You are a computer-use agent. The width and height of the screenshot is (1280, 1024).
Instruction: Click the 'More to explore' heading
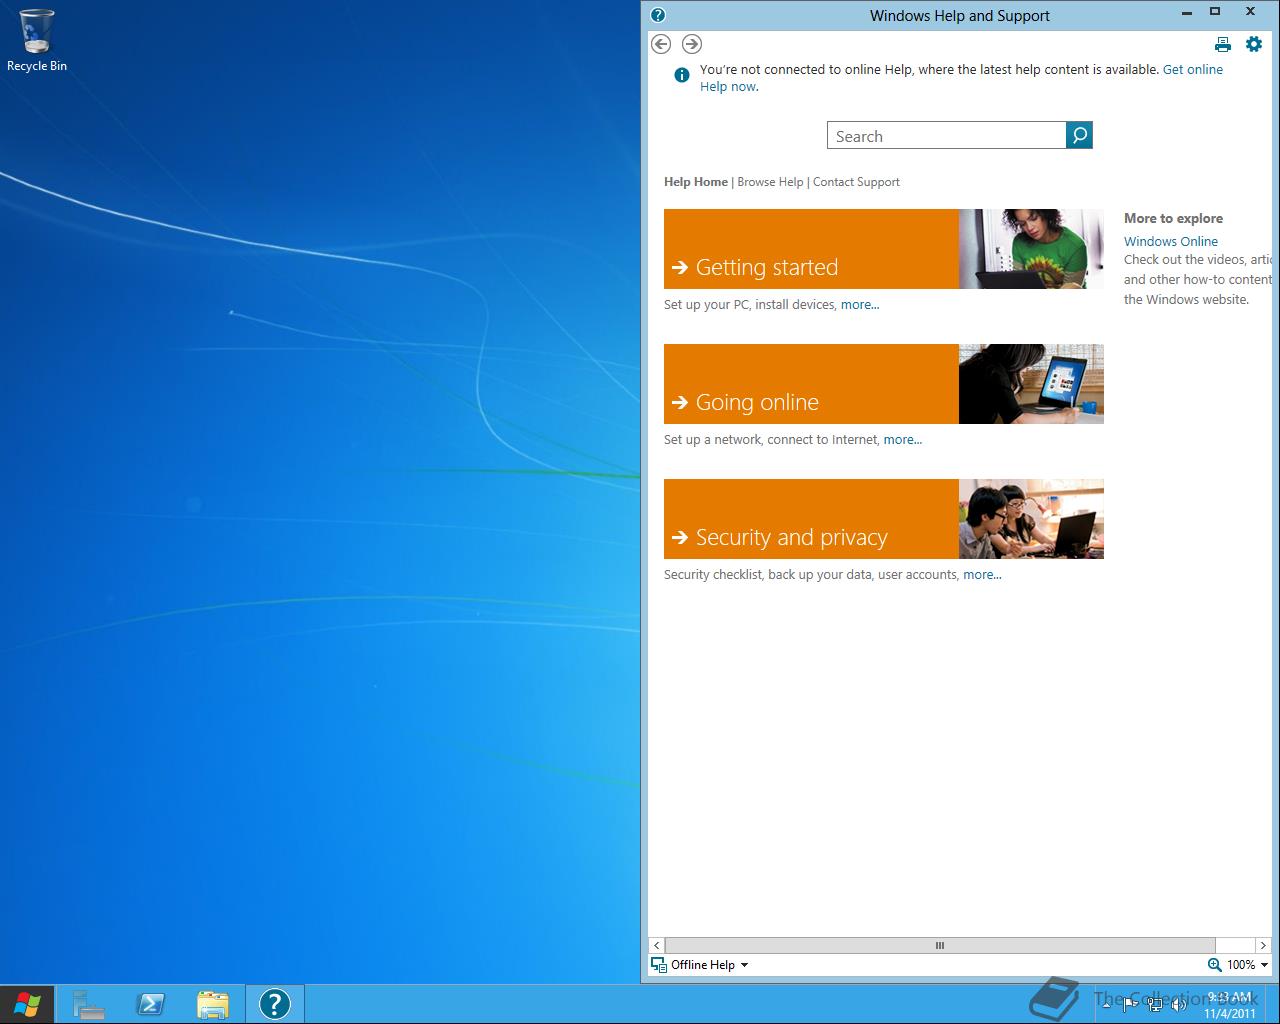click(1173, 218)
